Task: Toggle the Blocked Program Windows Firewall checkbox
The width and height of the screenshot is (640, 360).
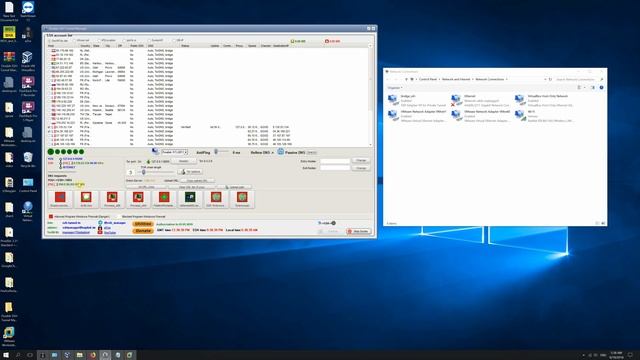Action: pos(119,216)
